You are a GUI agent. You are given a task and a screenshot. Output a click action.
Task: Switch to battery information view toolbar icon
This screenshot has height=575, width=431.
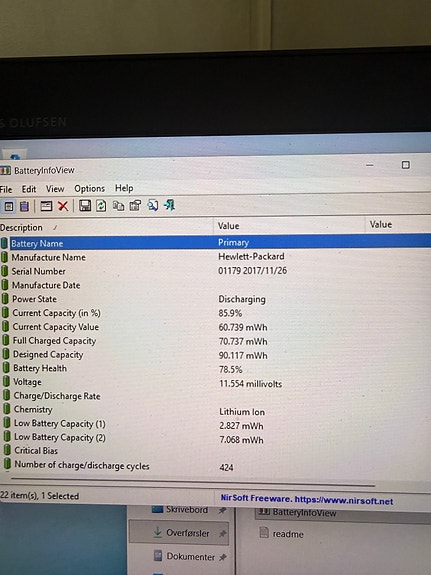pyautogui.click(x=9, y=206)
